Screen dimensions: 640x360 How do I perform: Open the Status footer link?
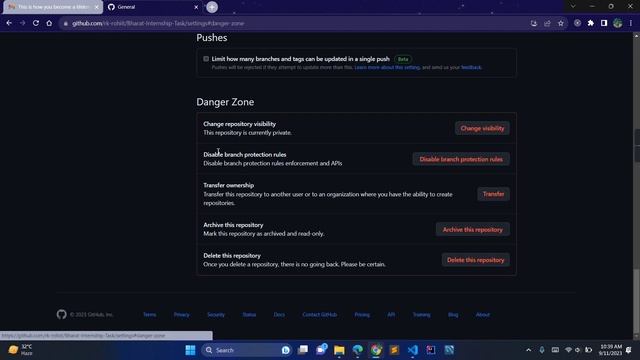tap(249, 314)
